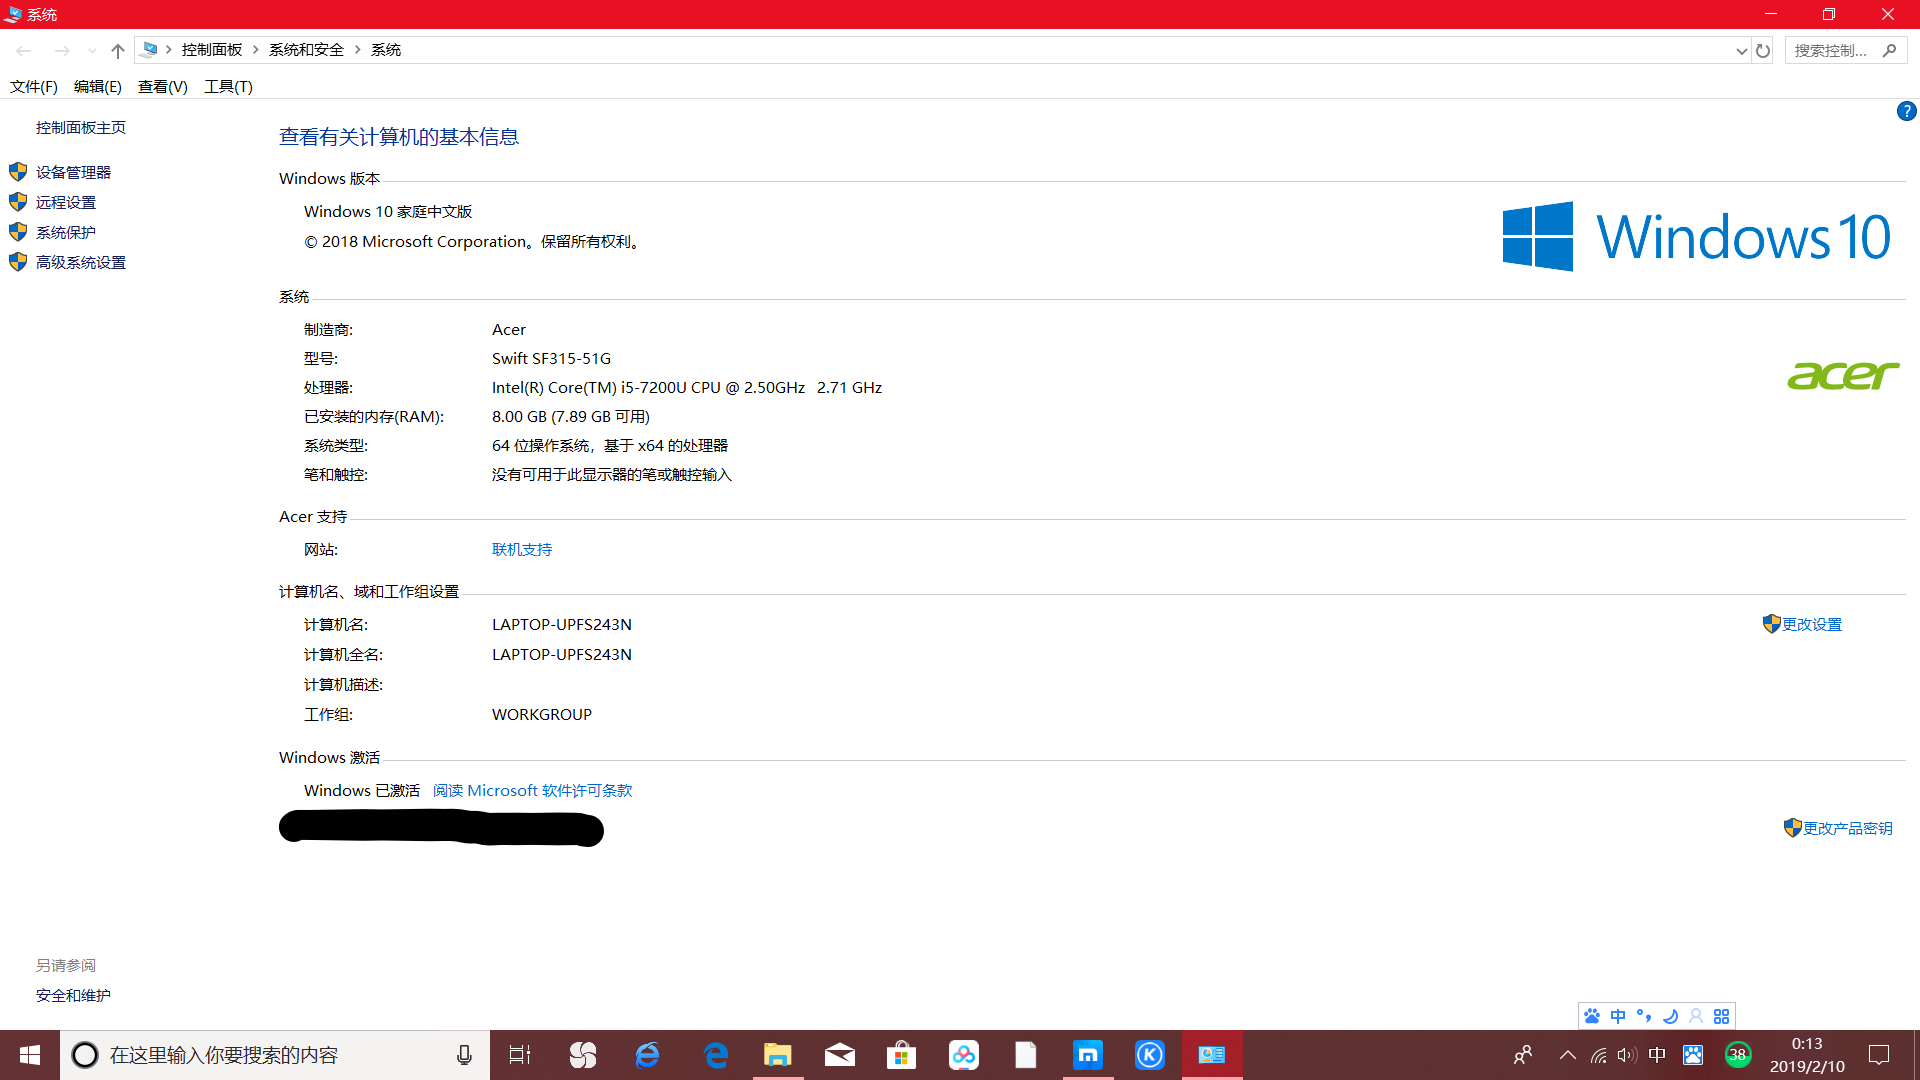
Task: Open the clock showing 0:13 2019/2/10
Action: pyautogui.click(x=1807, y=1055)
